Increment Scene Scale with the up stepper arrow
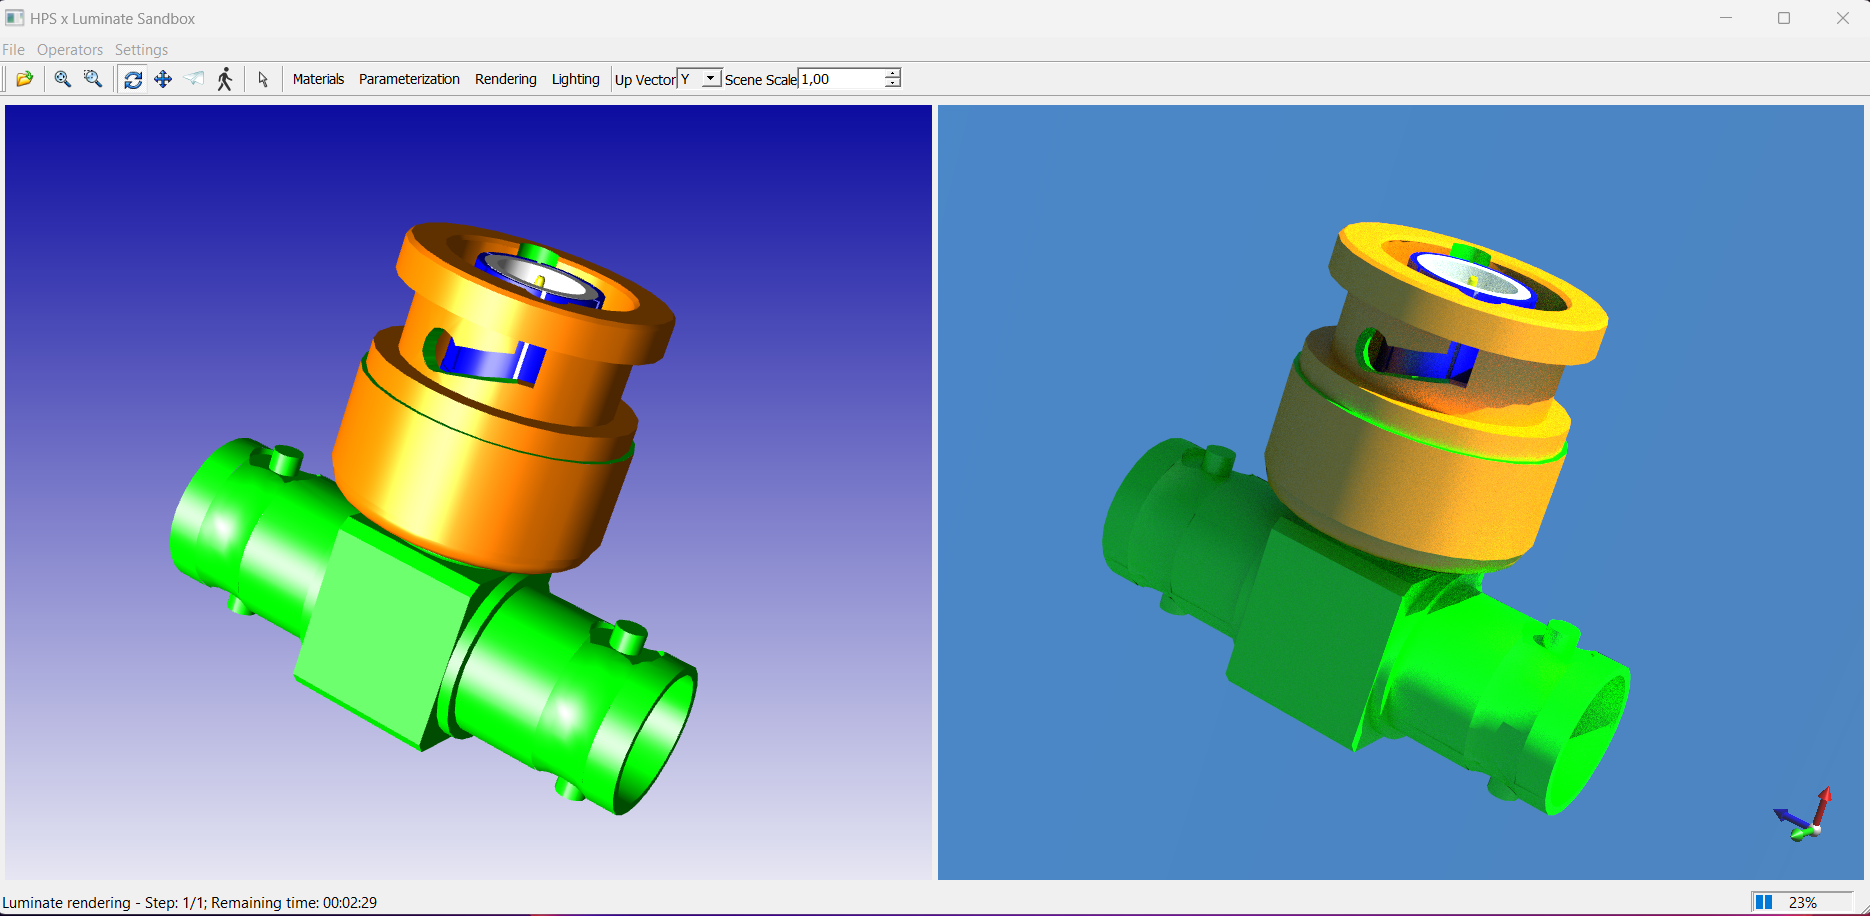This screenshot has height=916, width=1870. click(x=891, y=73)
